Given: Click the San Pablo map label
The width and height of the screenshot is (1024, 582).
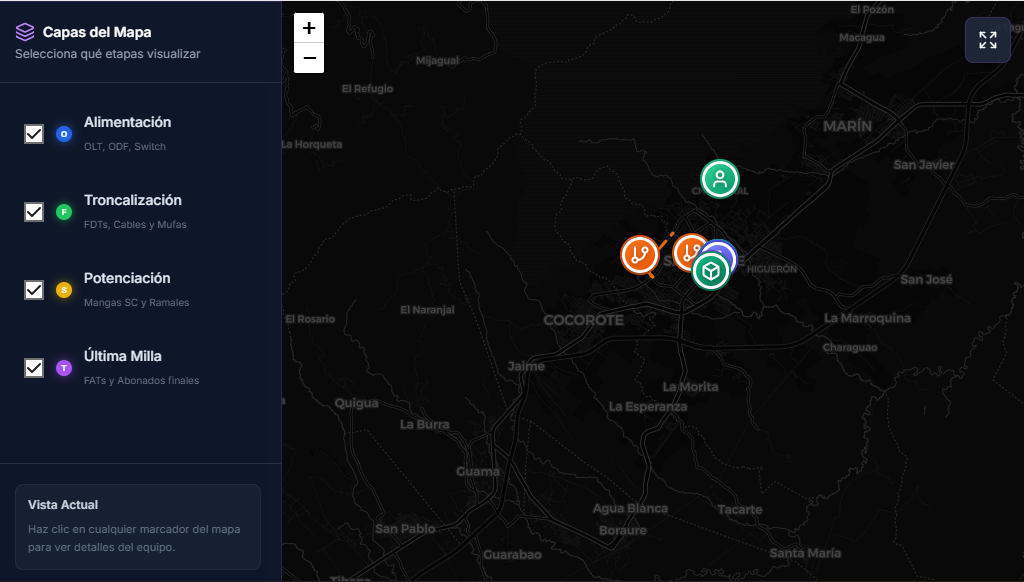Looking at the screenshot, I should (405, 529).
